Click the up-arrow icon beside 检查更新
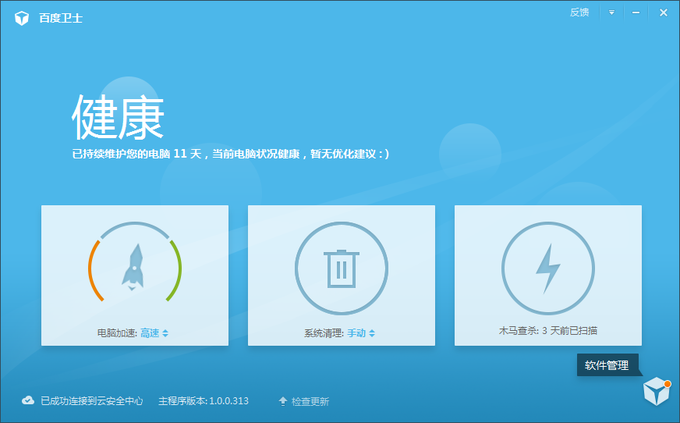The image size is (680, 423). point(283,401)
